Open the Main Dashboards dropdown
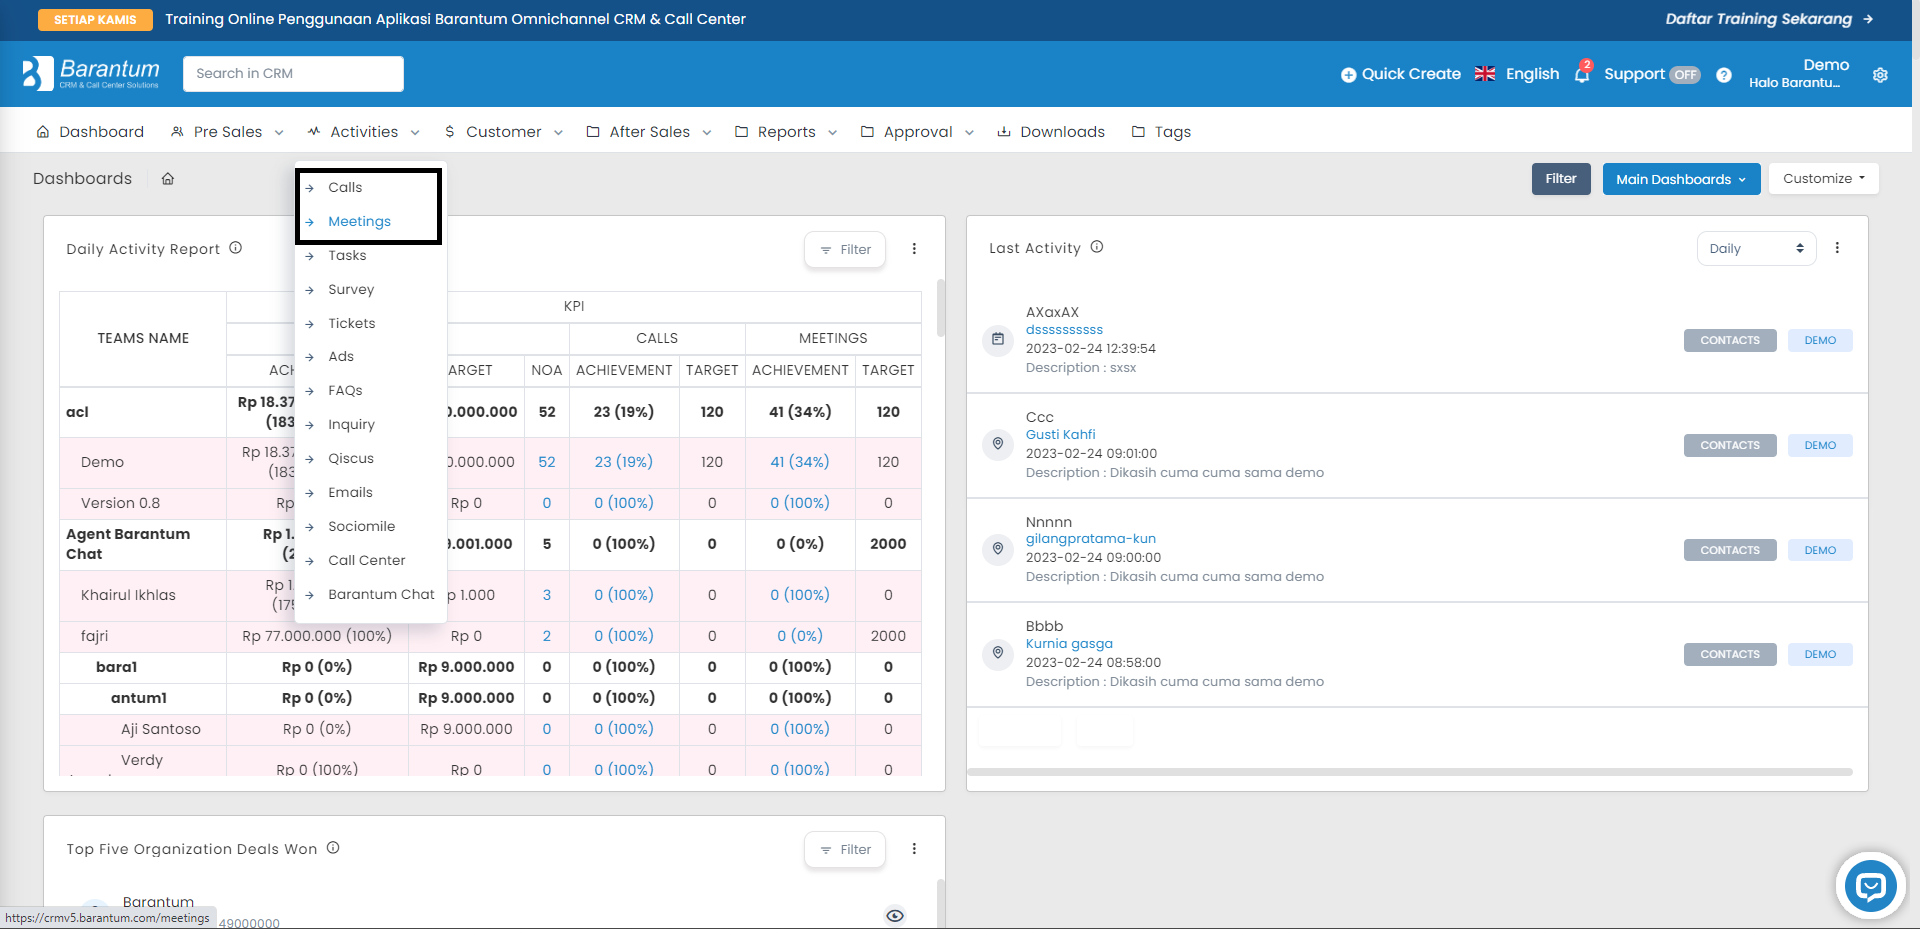Viewport: 1920px width, 929px height. tap(1681, 179)
